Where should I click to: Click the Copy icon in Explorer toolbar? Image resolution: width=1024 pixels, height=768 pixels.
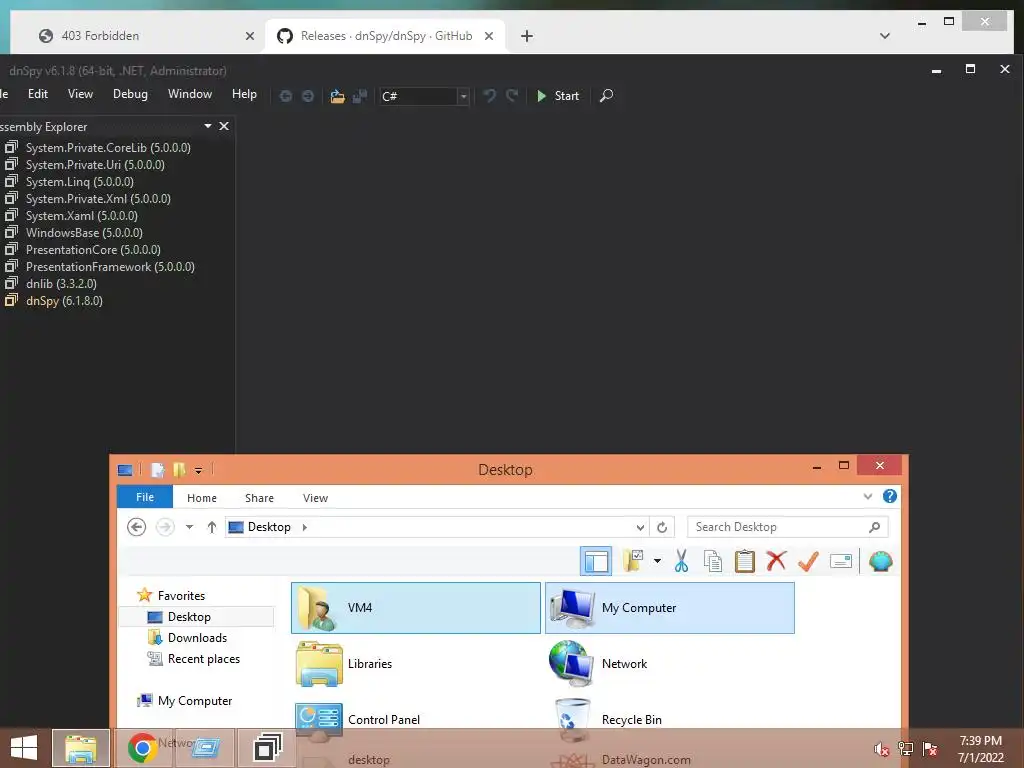pos(712,561)
